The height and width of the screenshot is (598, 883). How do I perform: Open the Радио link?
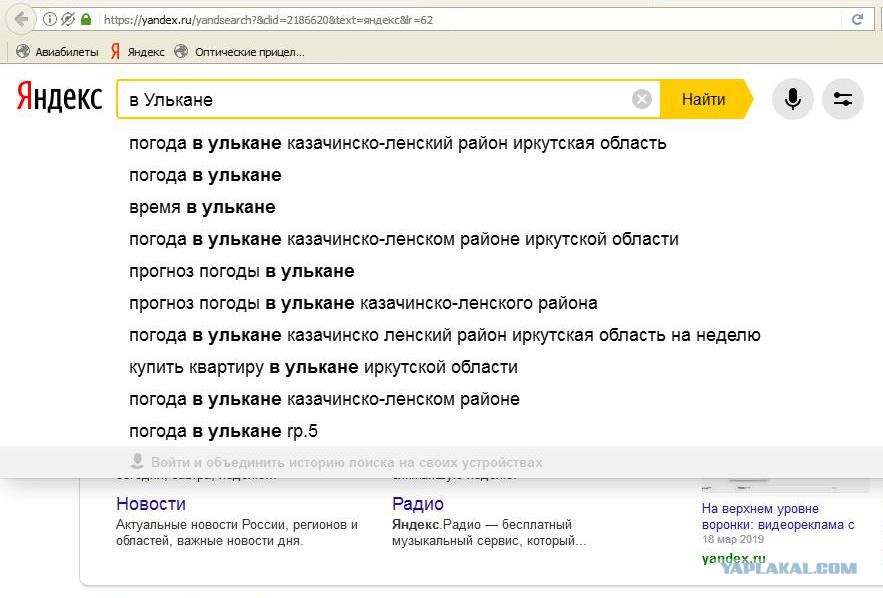(418, 504)
